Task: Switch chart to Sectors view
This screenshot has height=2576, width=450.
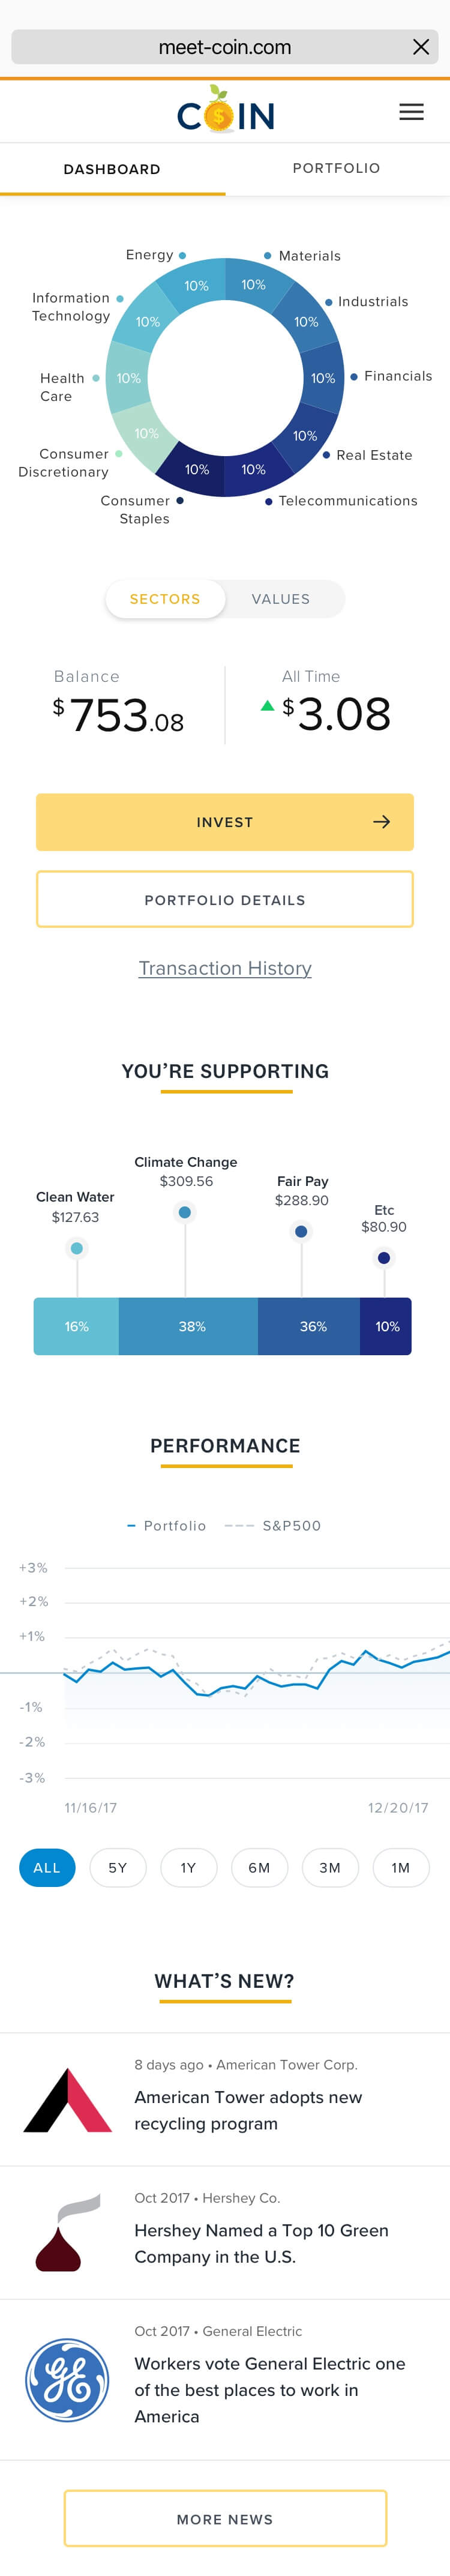Action: pyautogui.click(x=165, y=599)
